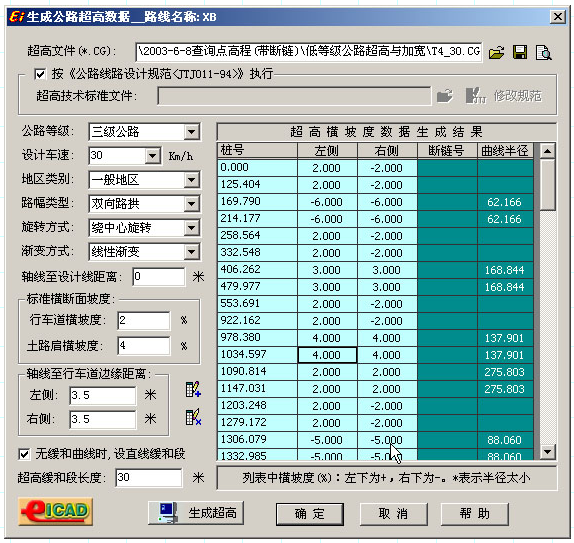The width and height of the screenshot is (574, 543).
Task: Click the results table vertical scrollbar thumb
Action: click(x=548, y=184)
